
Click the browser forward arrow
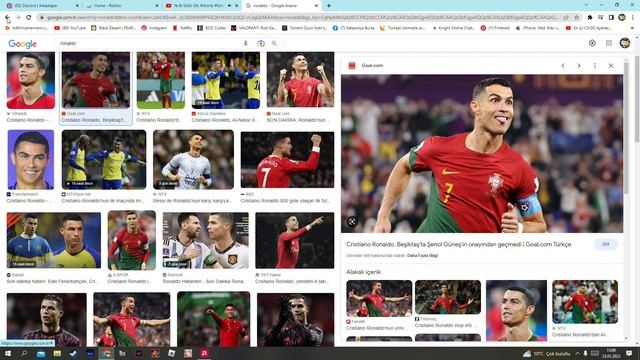18,18
